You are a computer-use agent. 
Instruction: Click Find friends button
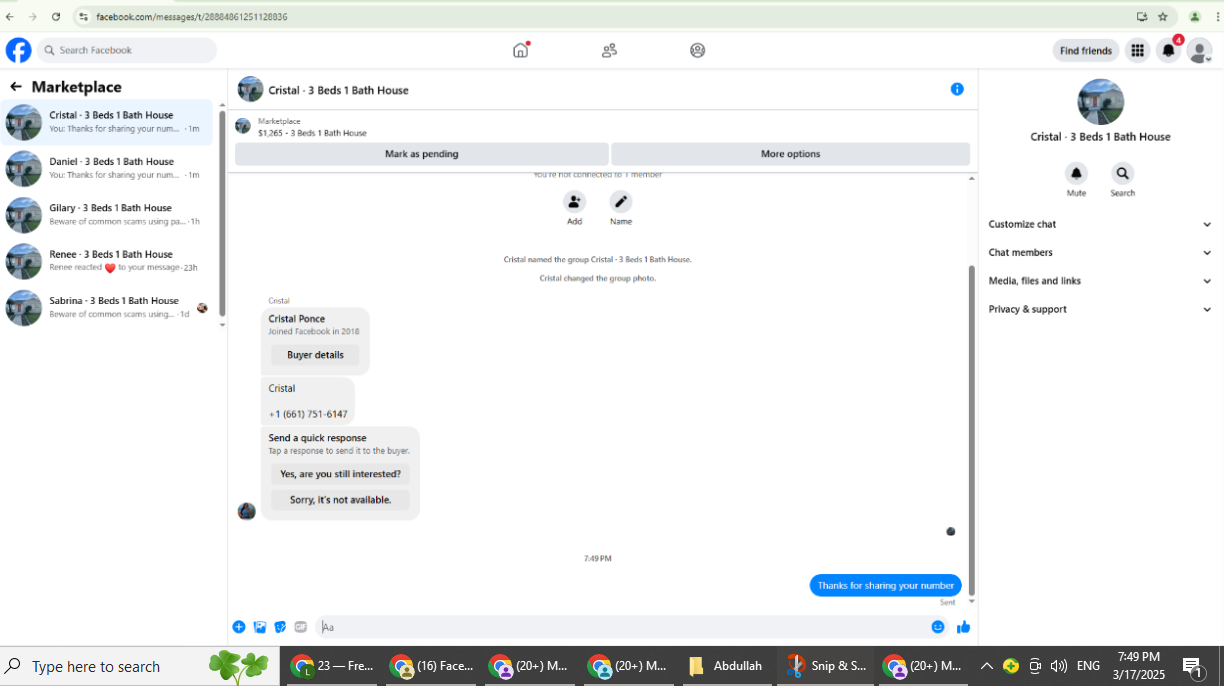point(1086,51)
